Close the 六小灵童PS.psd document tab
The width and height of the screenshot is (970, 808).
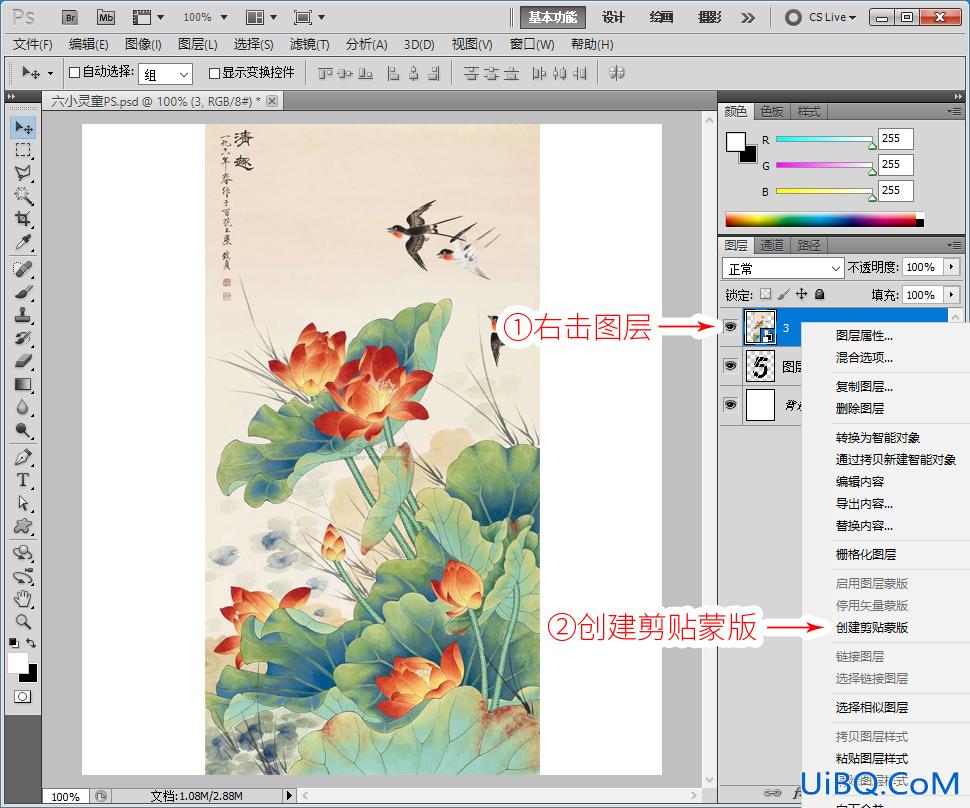click(x=272, y=101)
